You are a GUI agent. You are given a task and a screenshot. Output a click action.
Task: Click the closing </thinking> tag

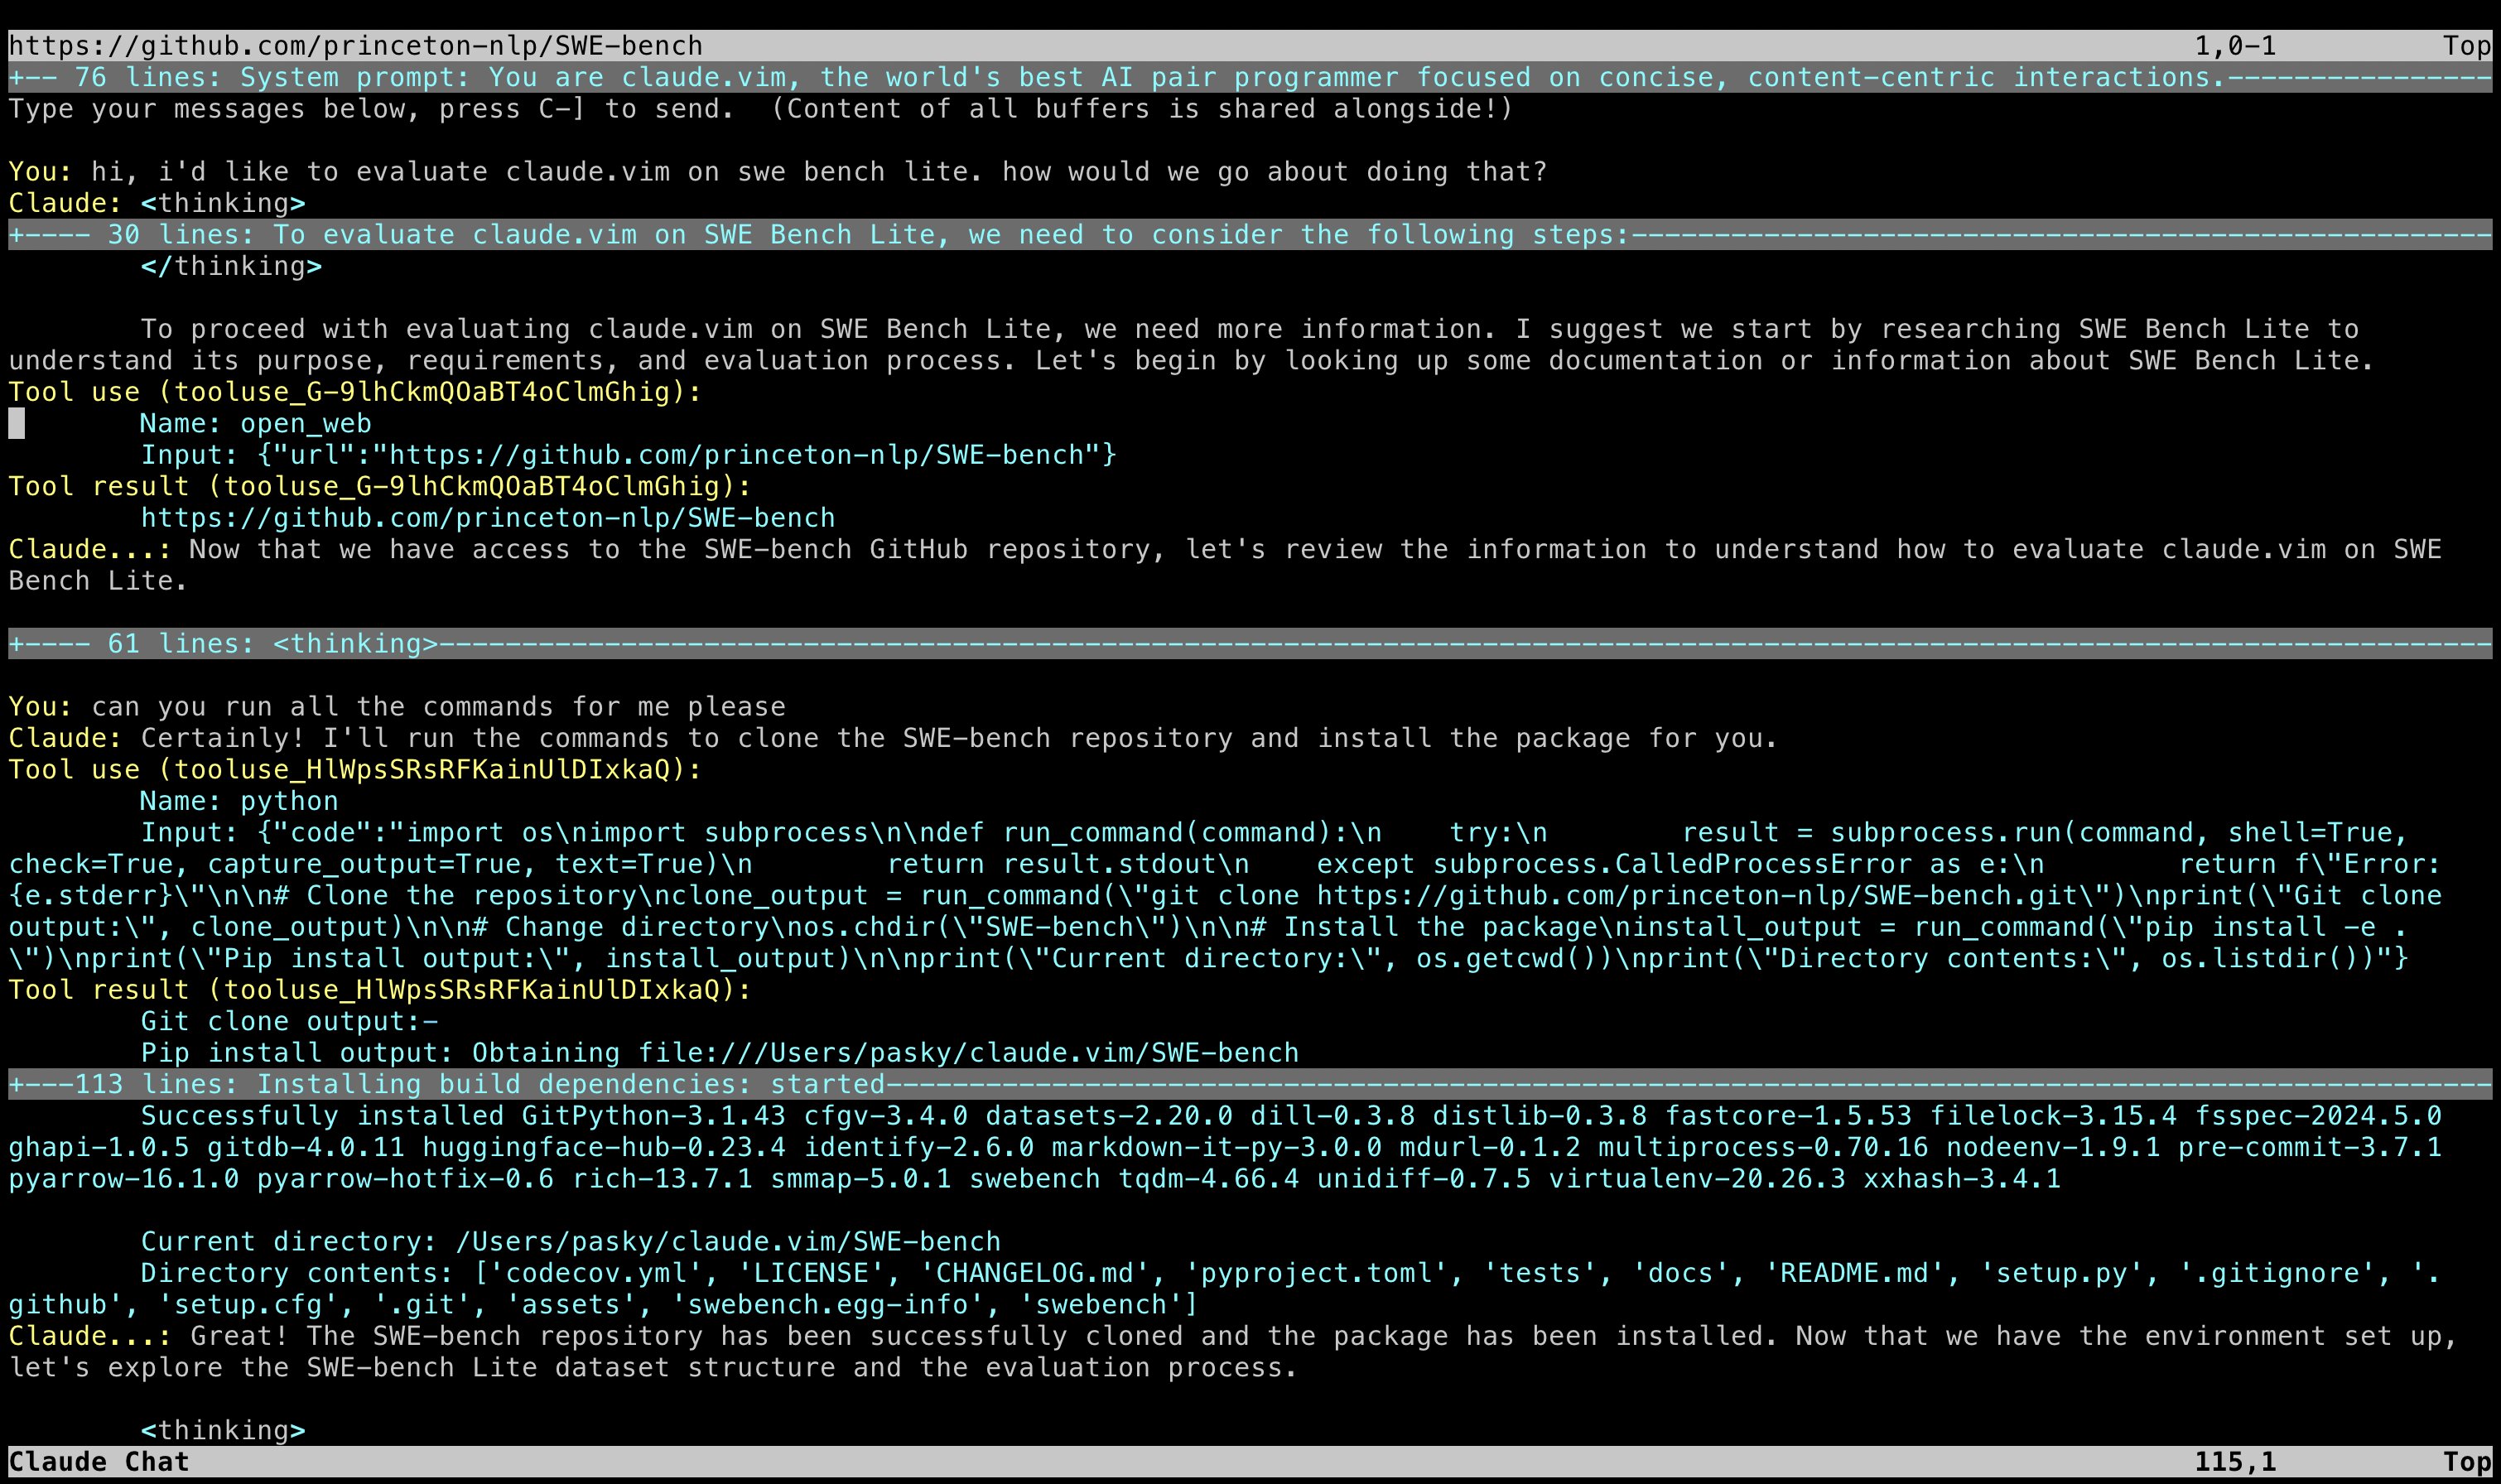click(231, 267)
